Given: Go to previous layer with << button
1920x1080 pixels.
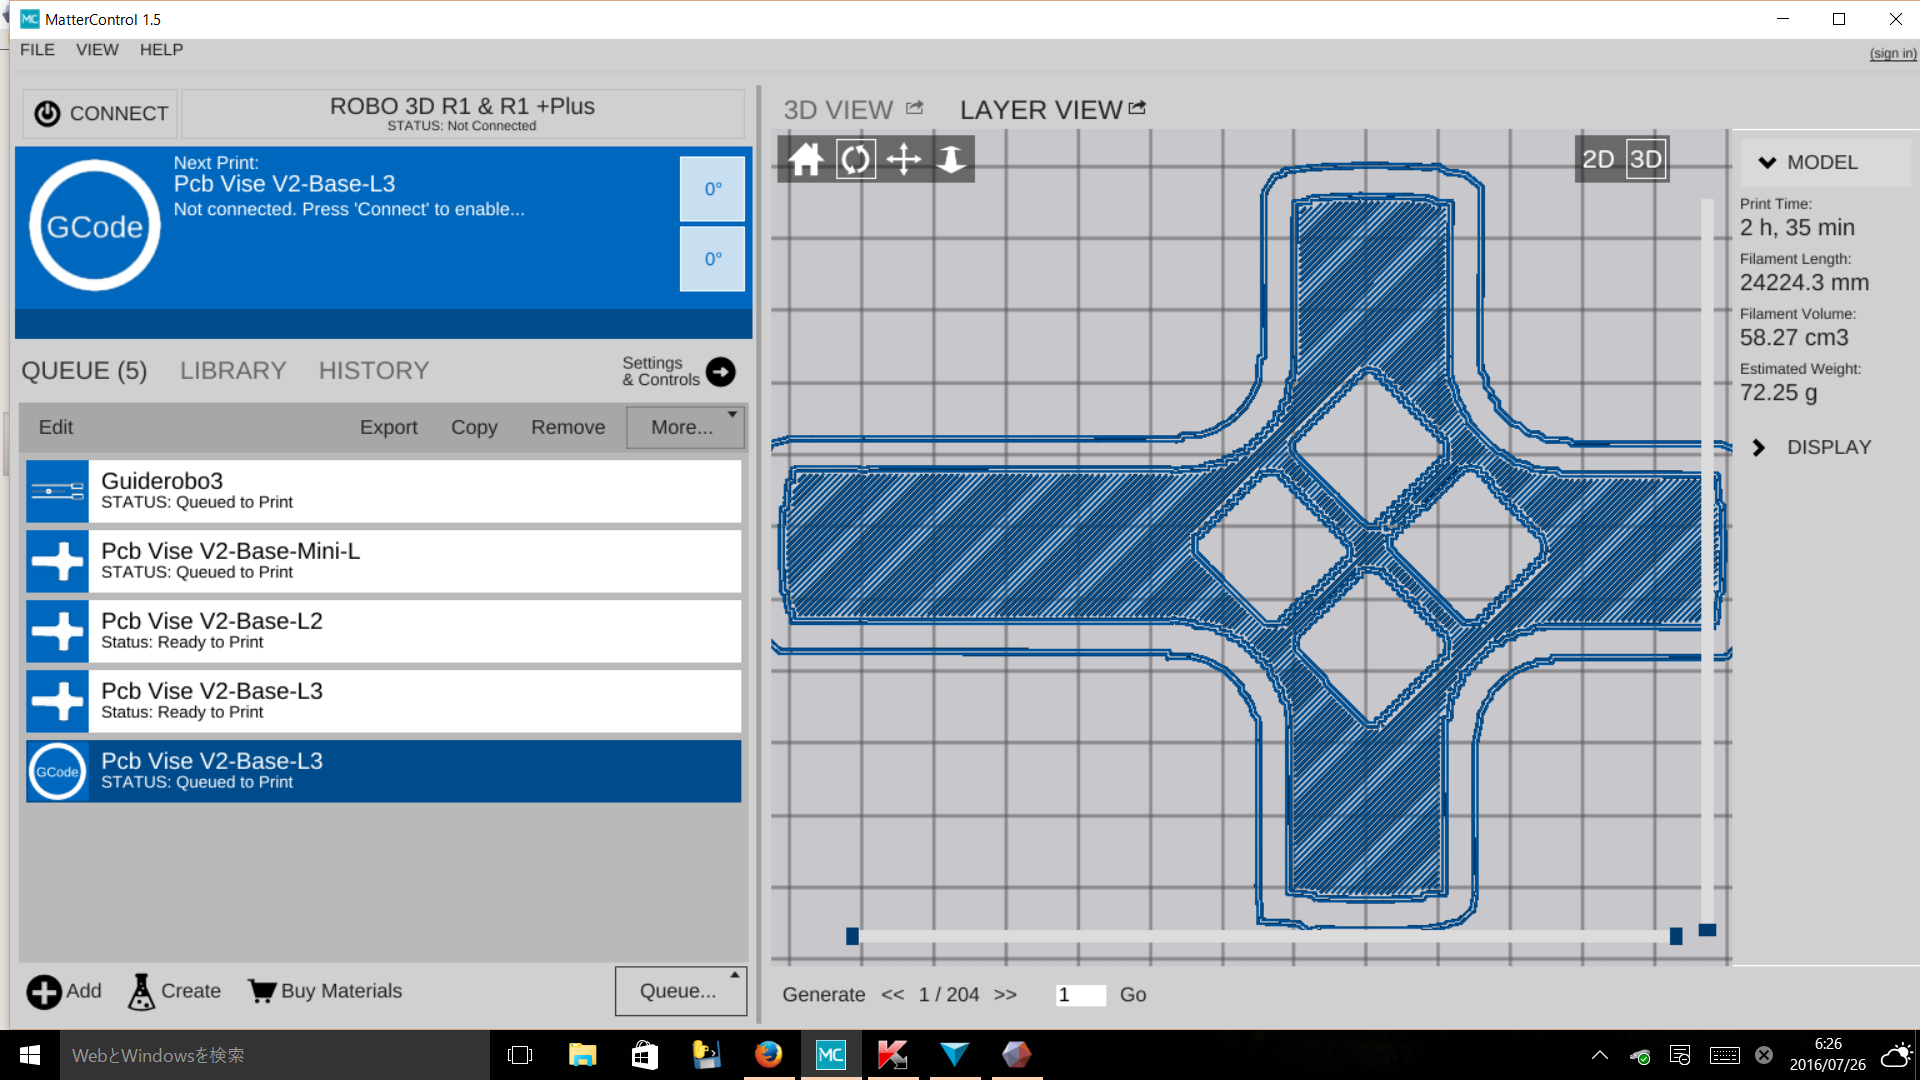Looking at the screenshot, I should click(893, 995).
